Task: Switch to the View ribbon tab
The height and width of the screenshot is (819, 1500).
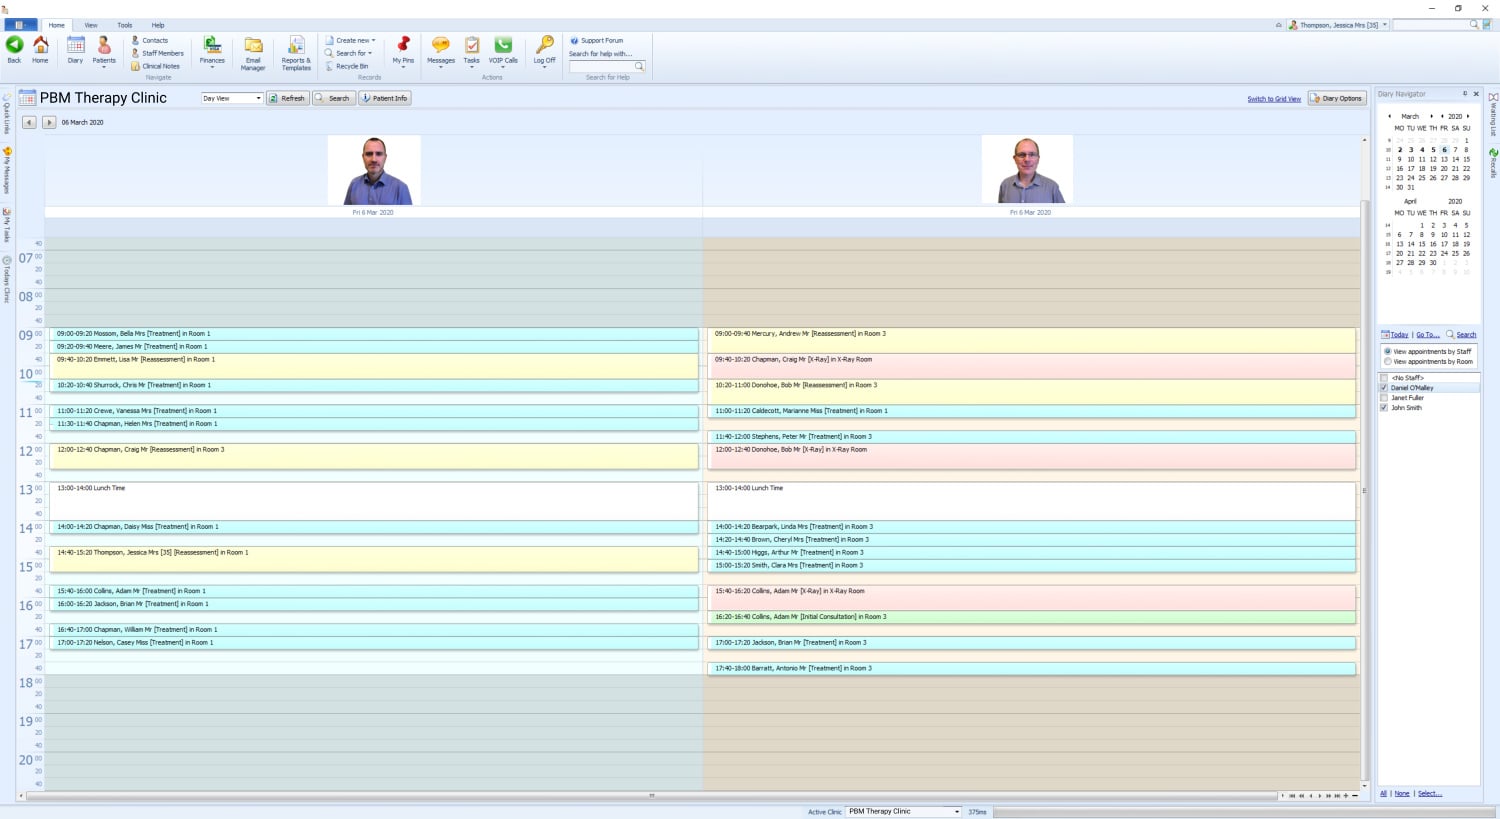Action: point(91,25)
